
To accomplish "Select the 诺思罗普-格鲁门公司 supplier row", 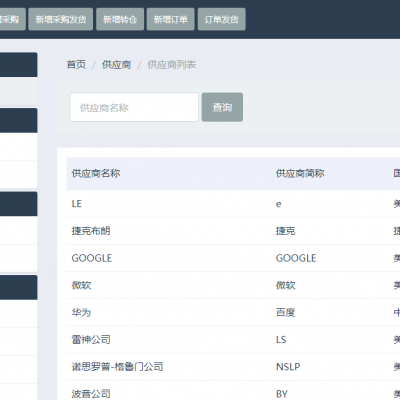I will 233,367.
